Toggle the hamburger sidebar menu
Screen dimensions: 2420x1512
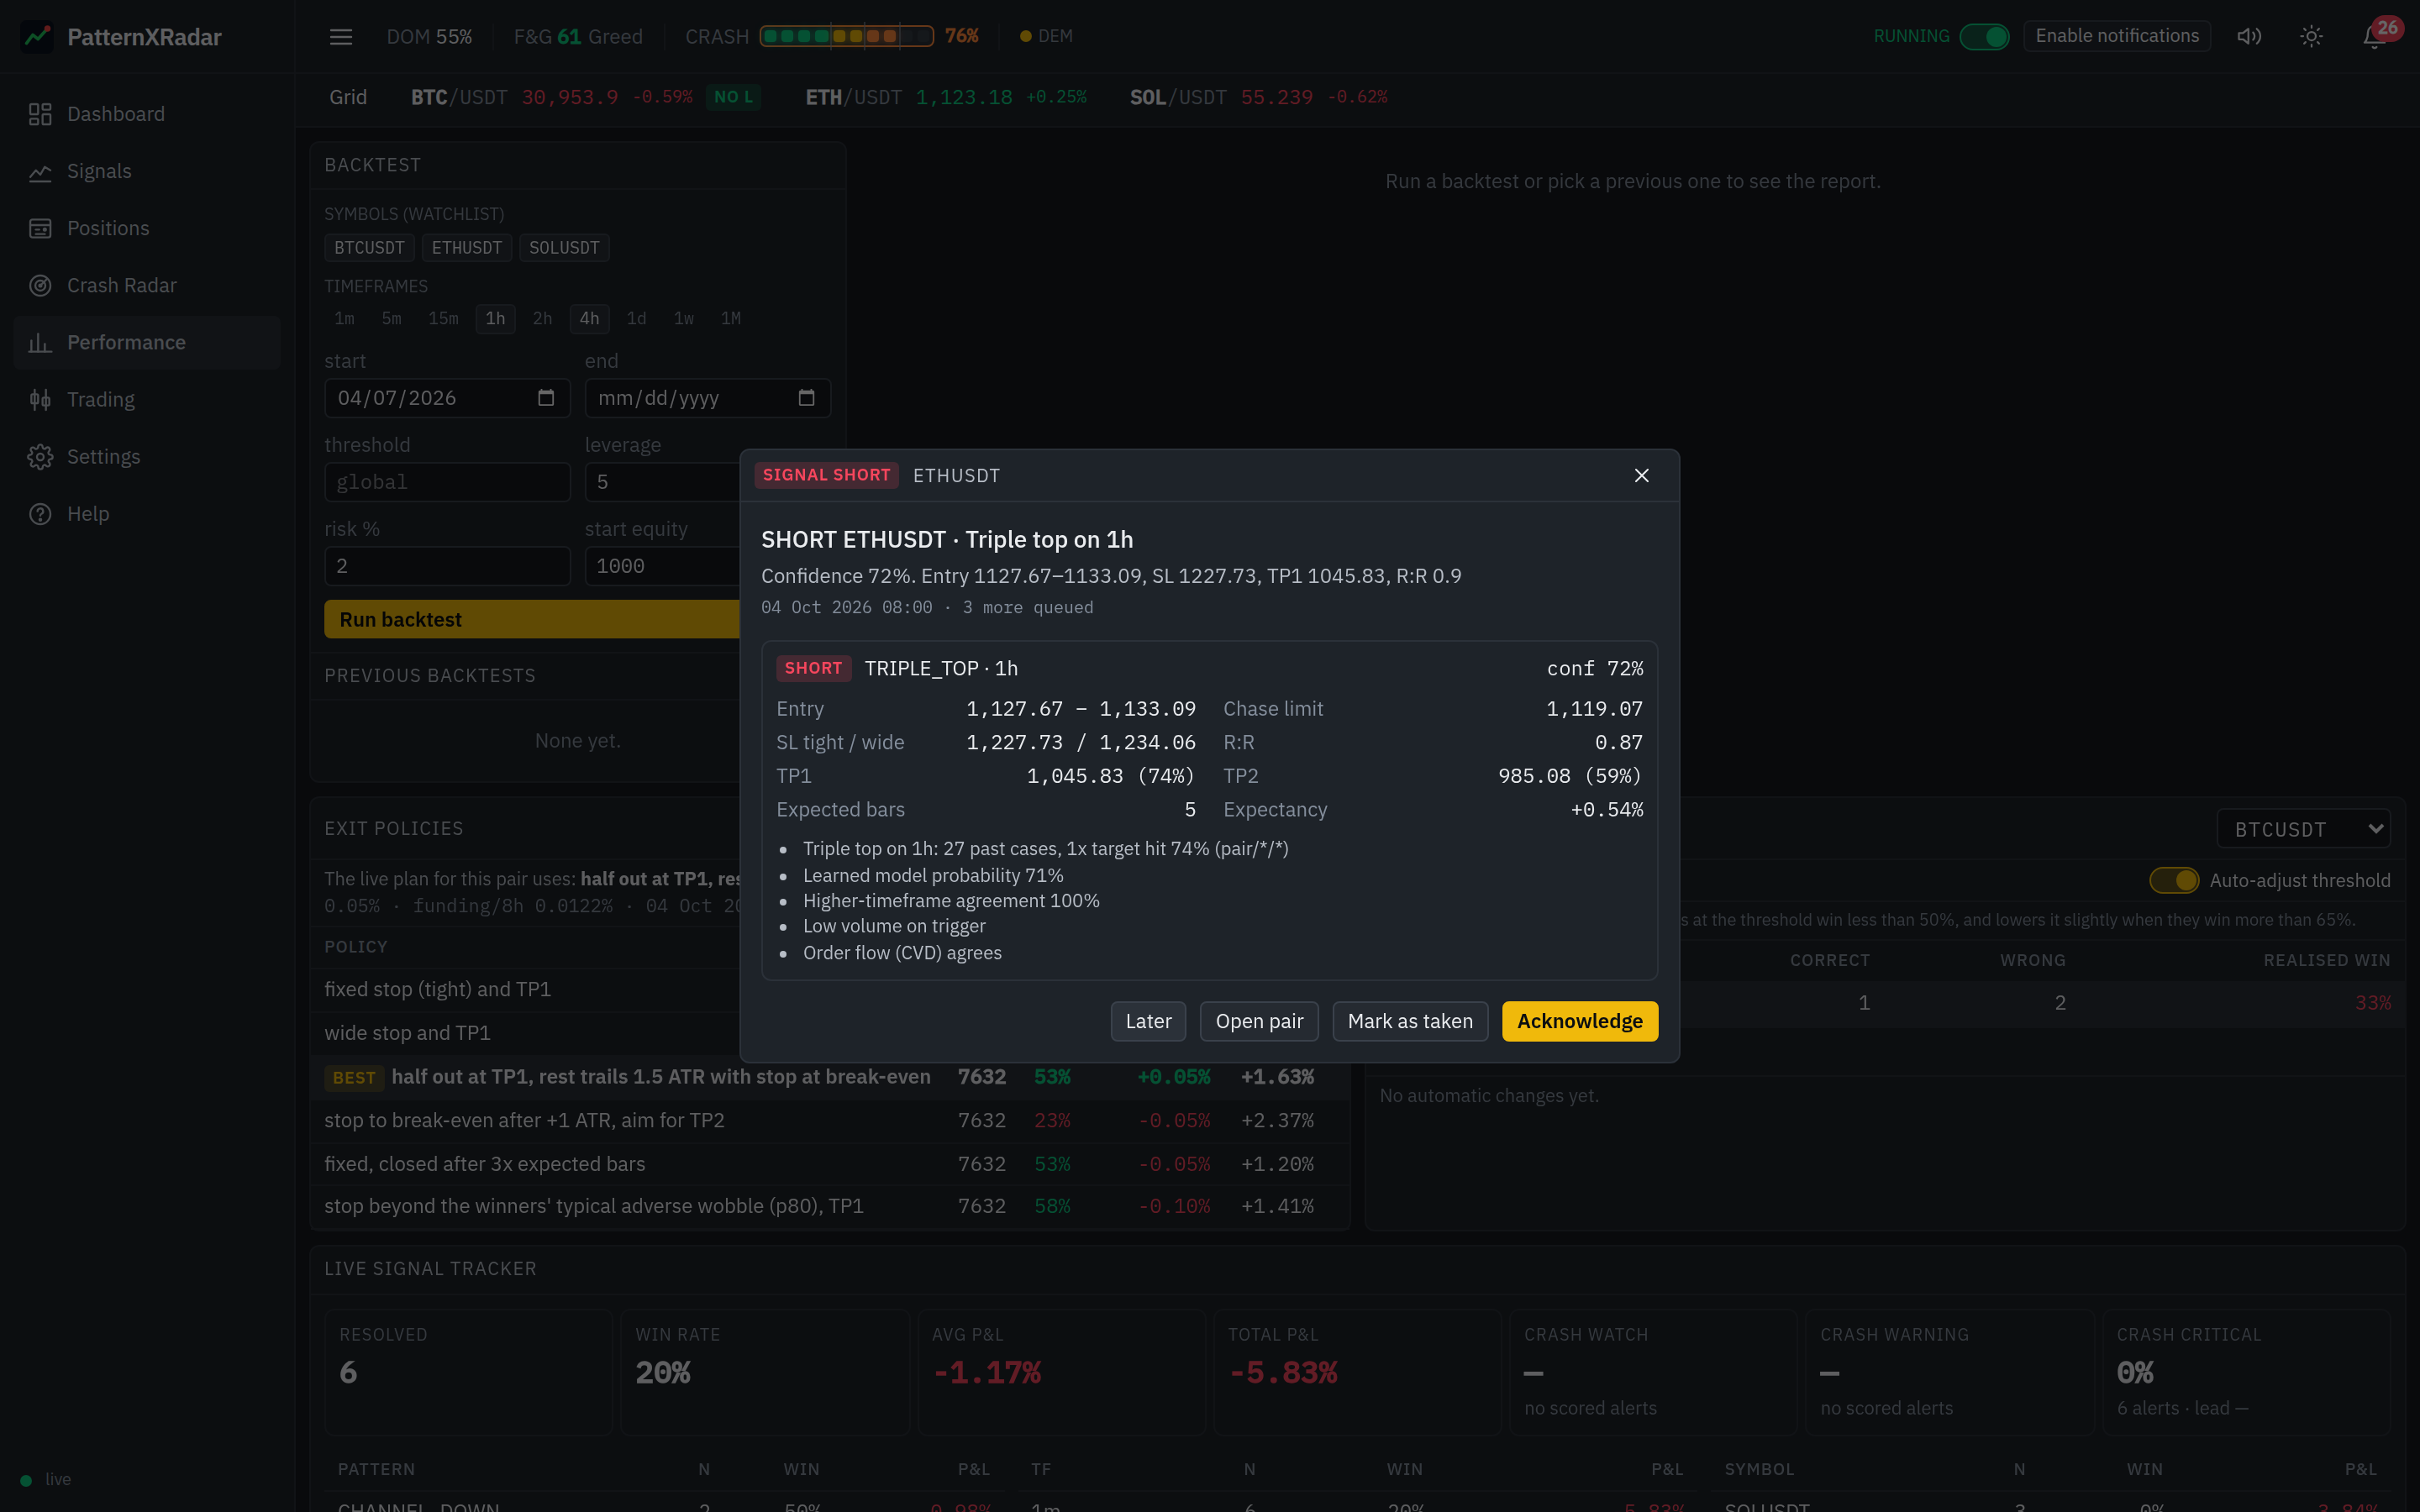click(340, 37)
